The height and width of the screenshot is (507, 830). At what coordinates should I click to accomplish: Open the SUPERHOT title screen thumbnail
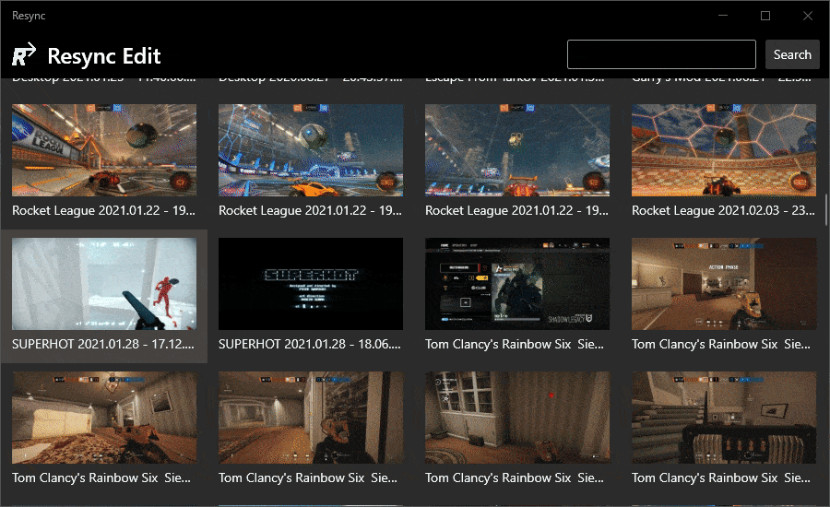tap(311, 284)
